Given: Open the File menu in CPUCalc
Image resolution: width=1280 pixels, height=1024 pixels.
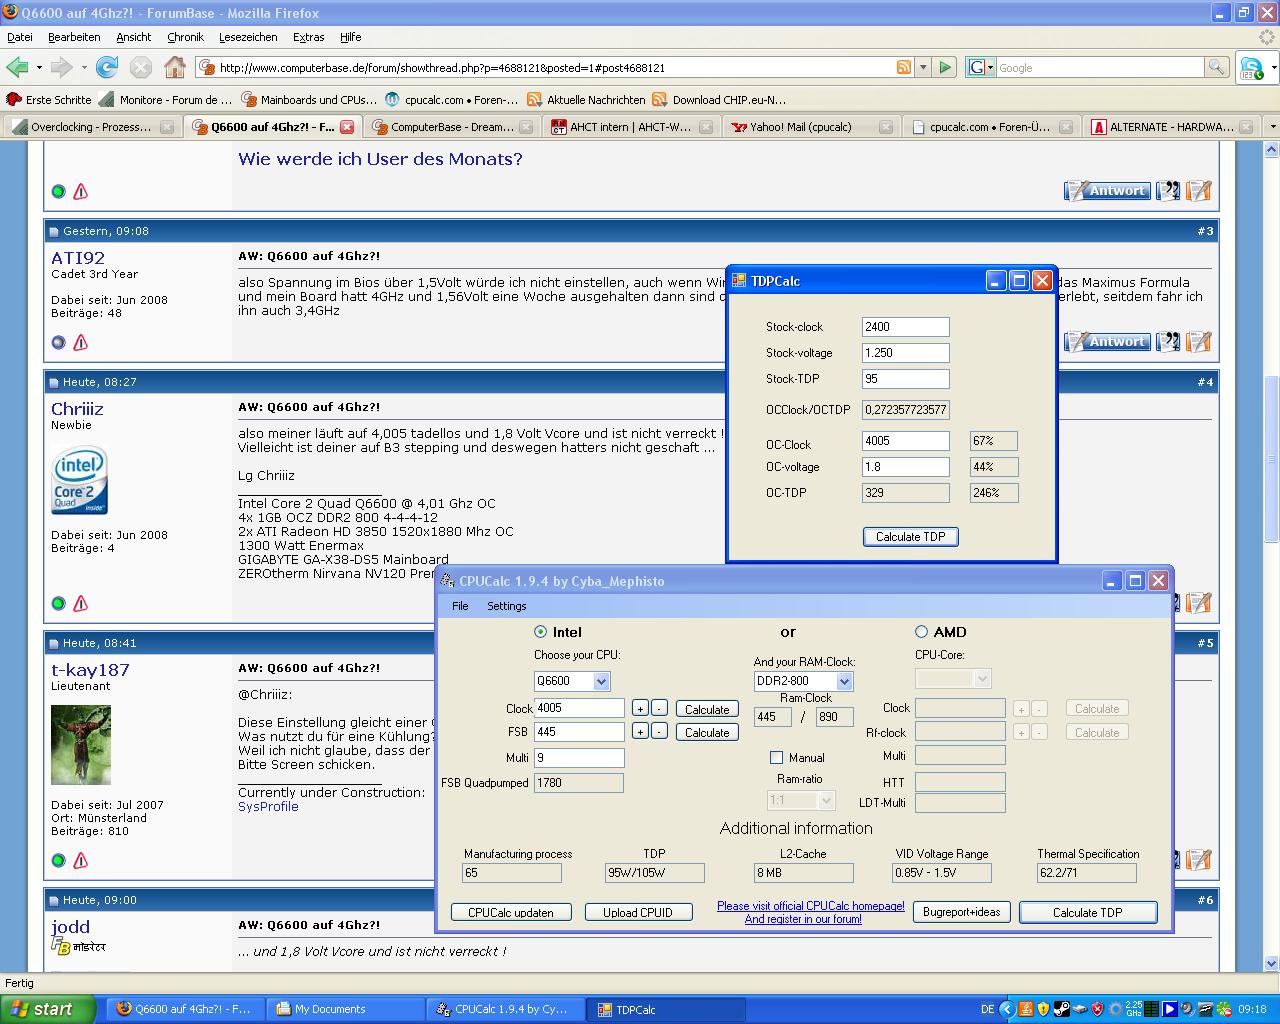Looking at the screenshot, I should tap(460, 606).
